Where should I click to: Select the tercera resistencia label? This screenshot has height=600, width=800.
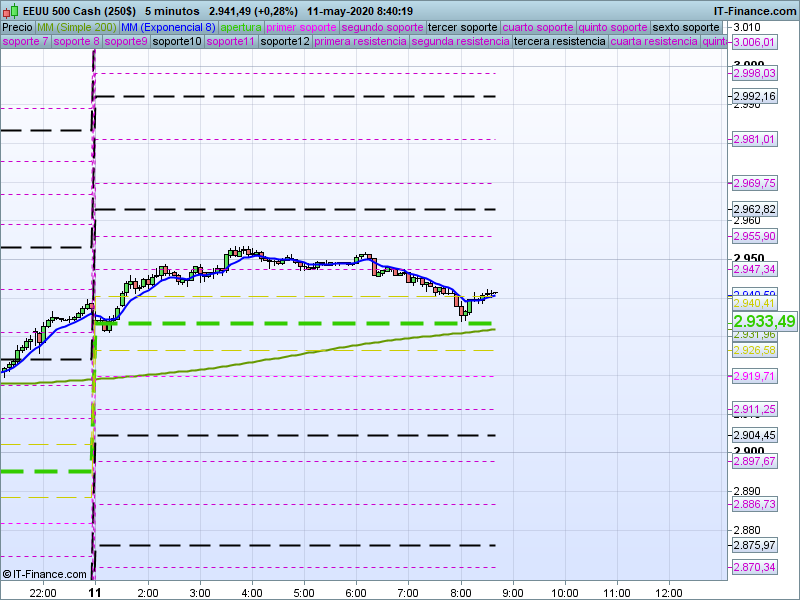[x=559, y=42]
